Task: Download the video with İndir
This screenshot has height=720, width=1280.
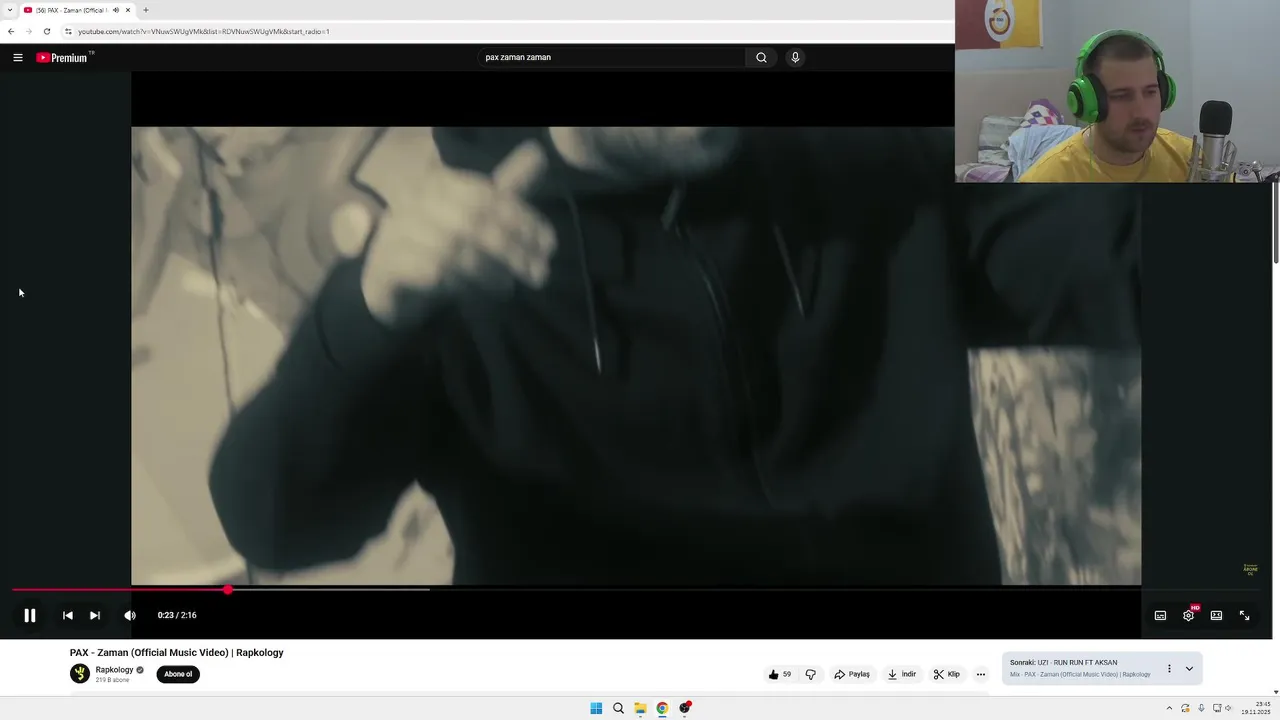Action: (x=902, y=674)
